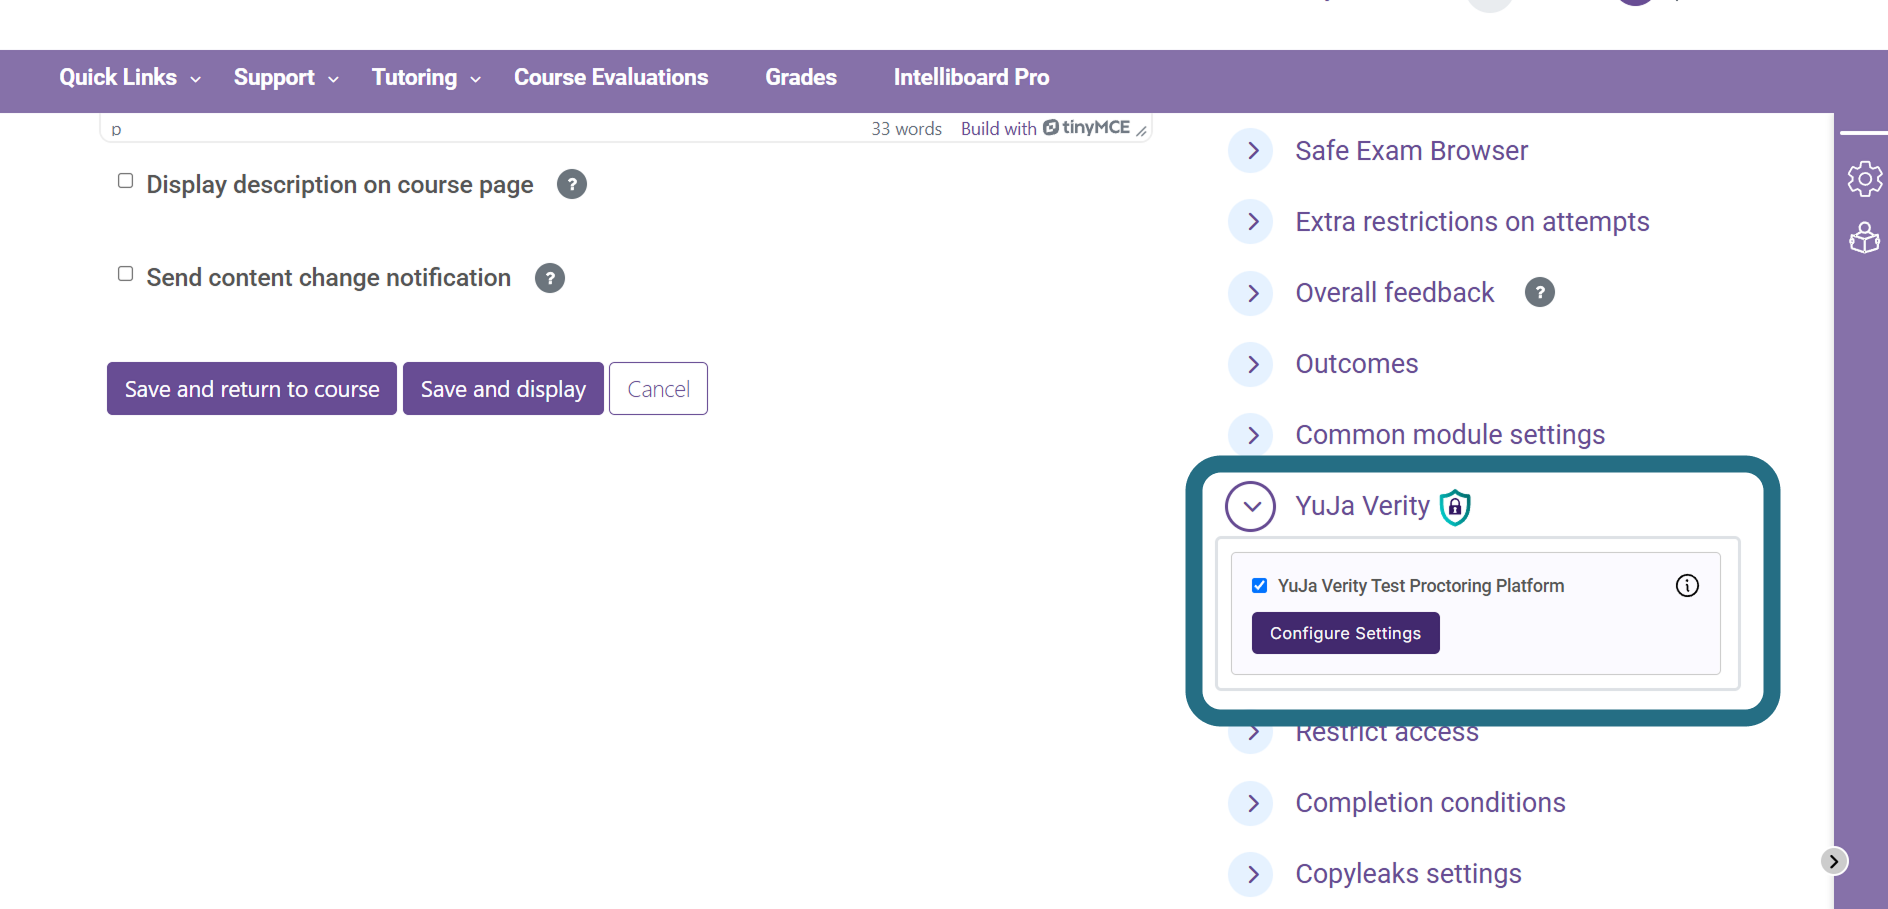Click the Completion conditions heading text
This screenshot has width=1888, height=909.
point(1430,803)
